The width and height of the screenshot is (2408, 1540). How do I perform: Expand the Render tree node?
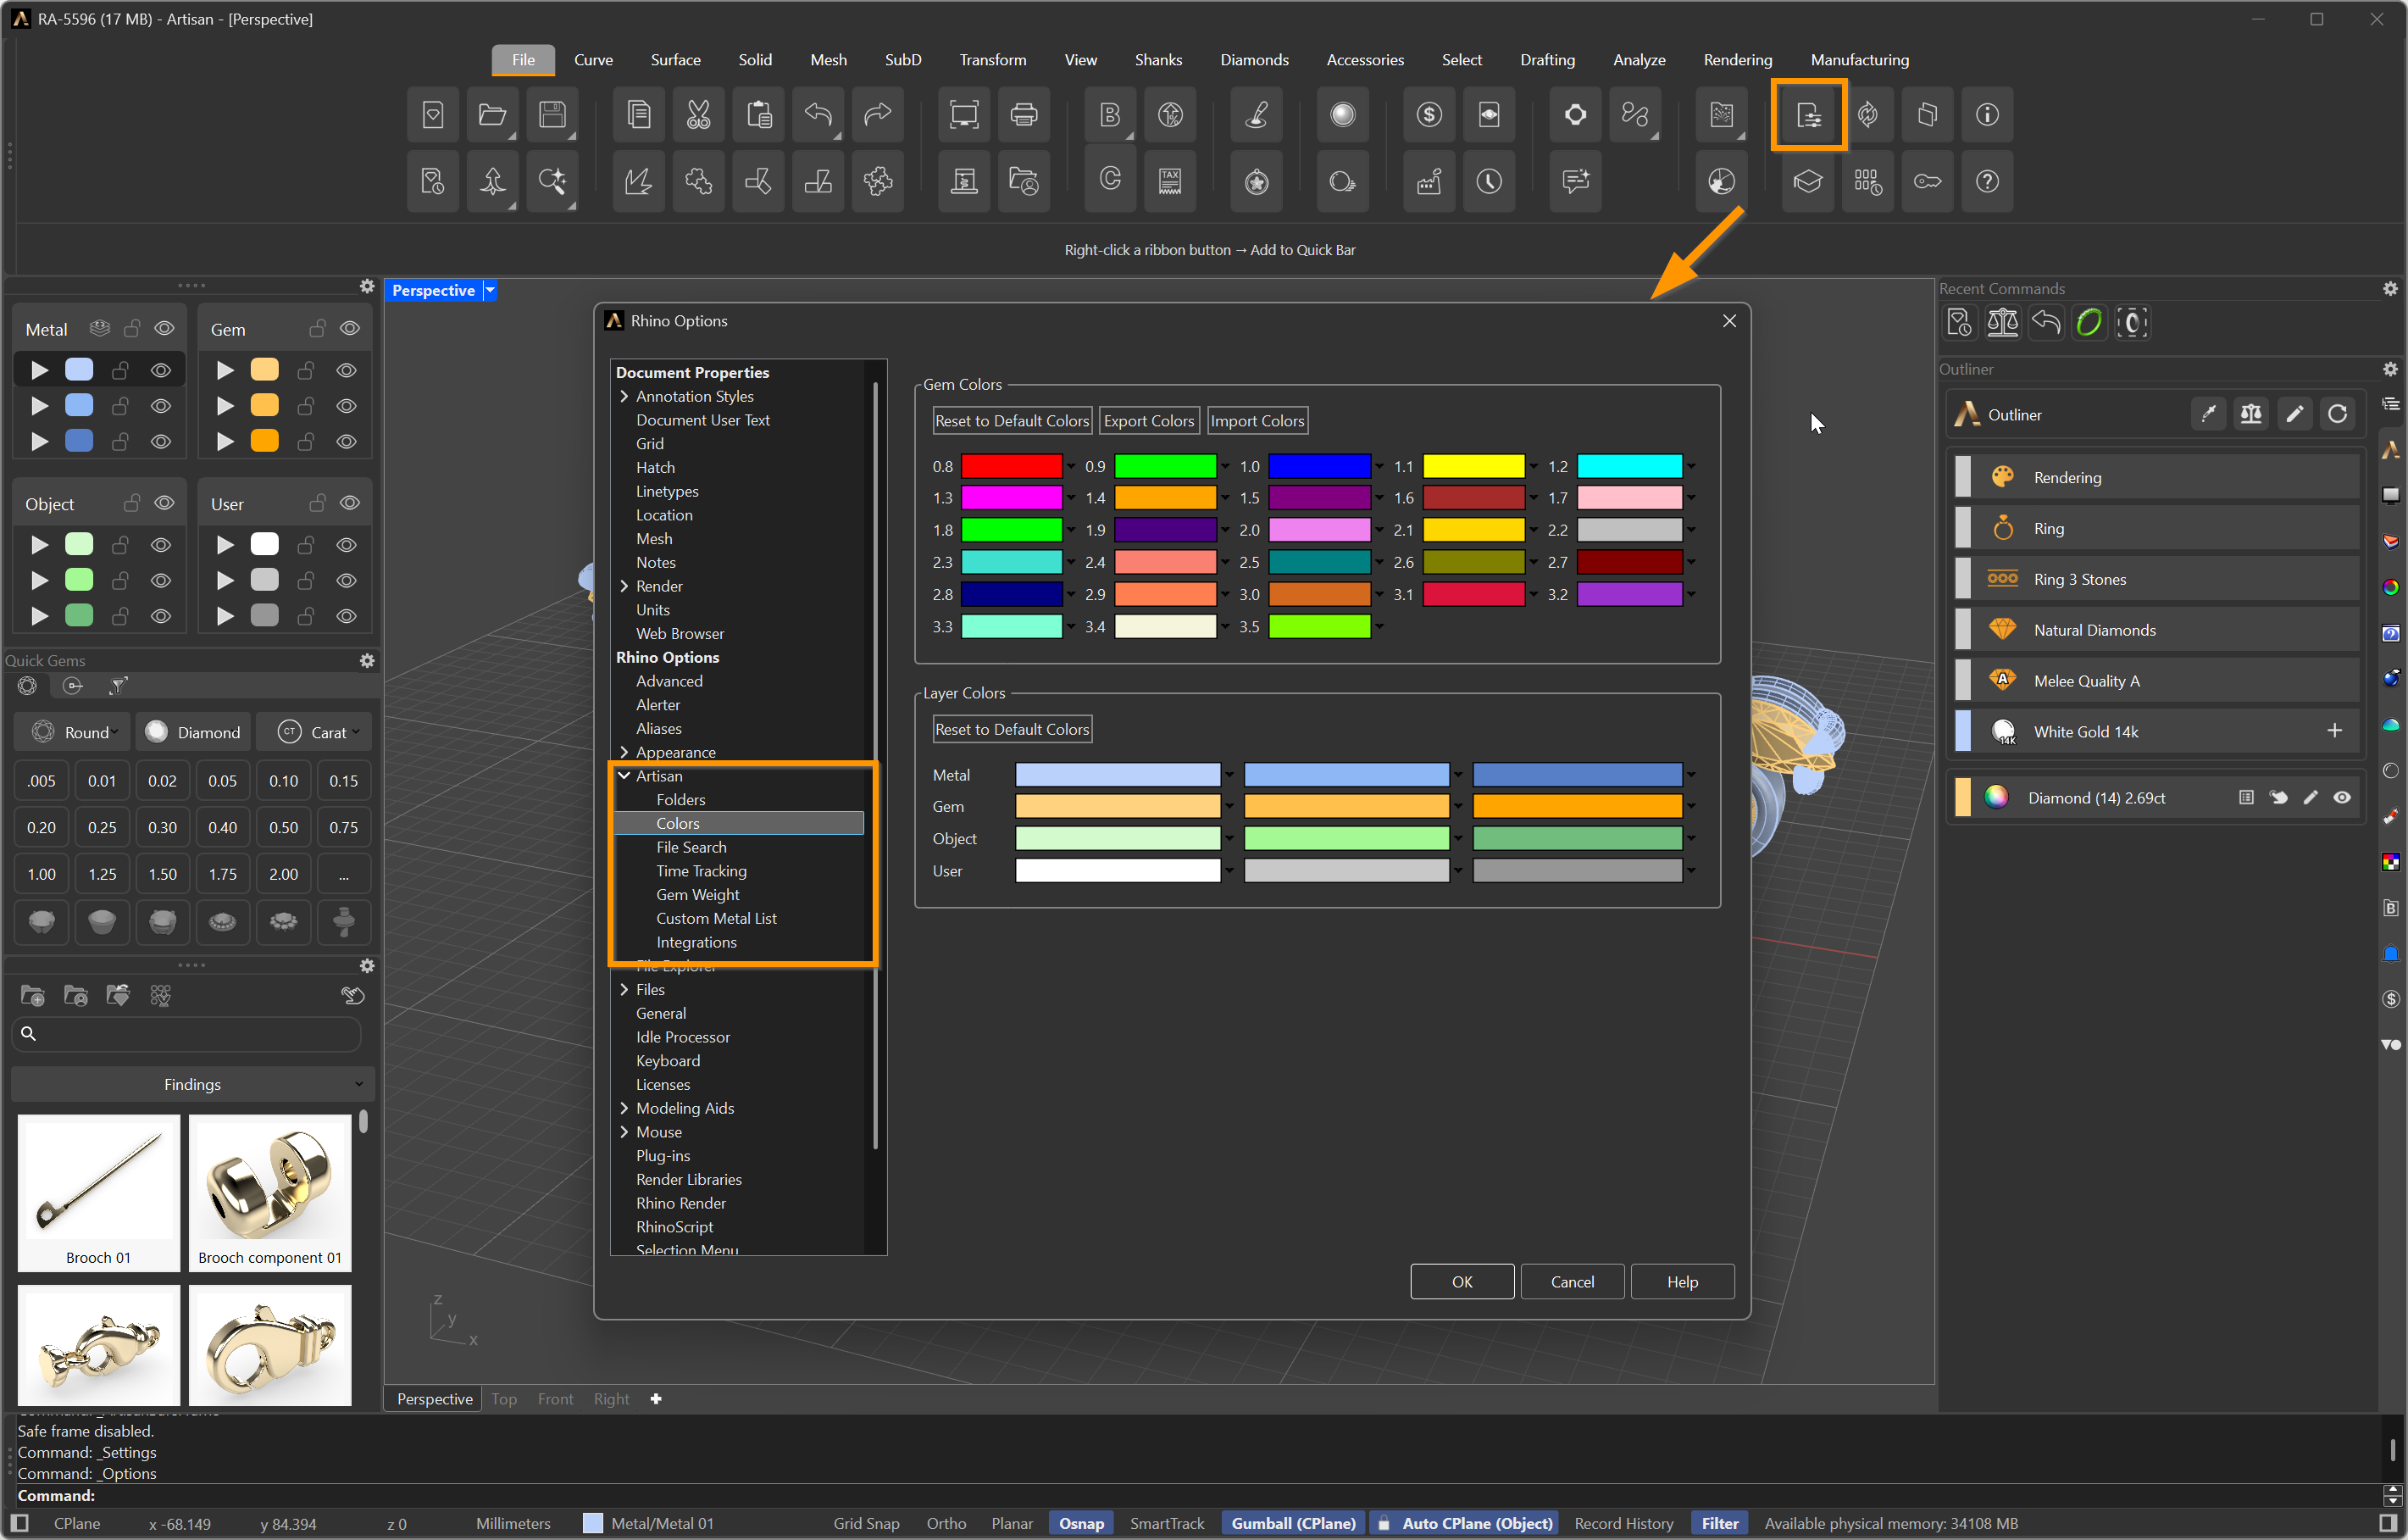coord(624,586)
